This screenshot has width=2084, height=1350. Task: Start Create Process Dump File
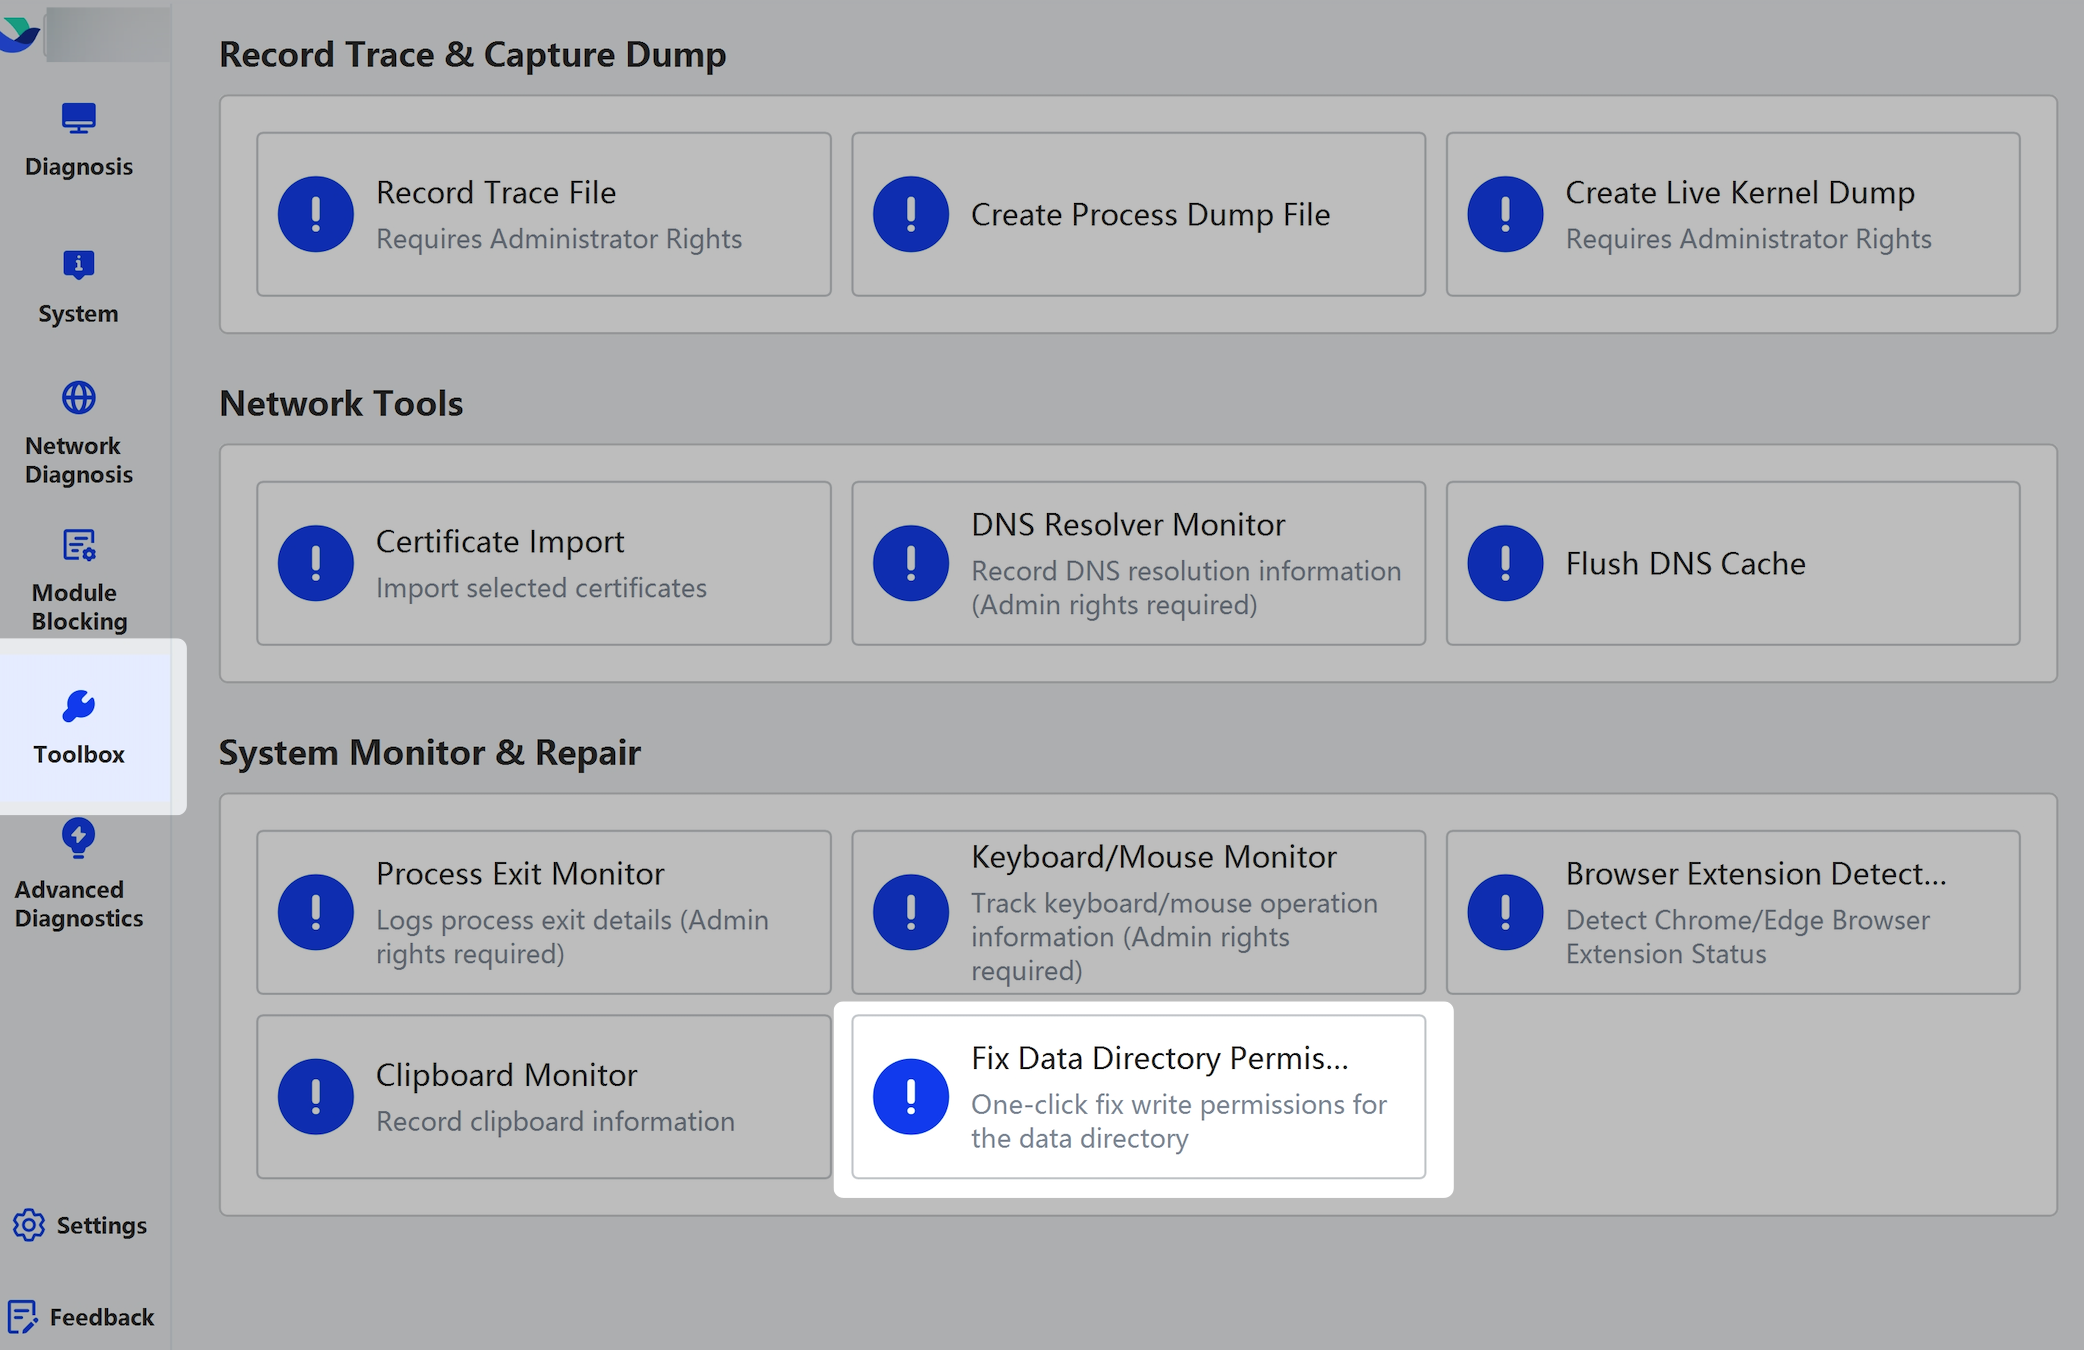pos(1138,214)
